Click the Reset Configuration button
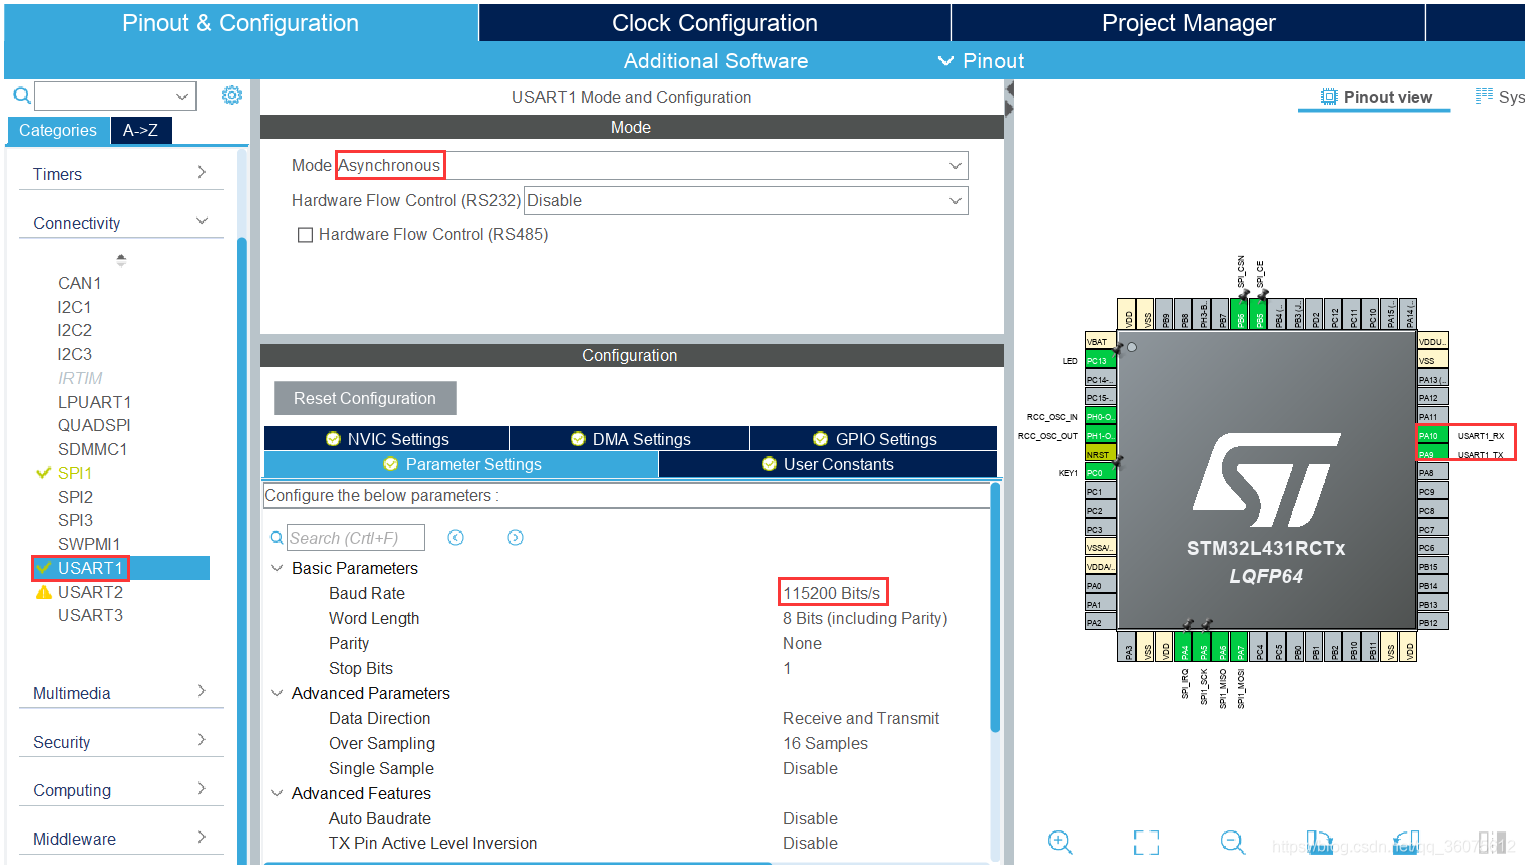The height and width of the screenshot is (865, 1525). tap(365, 398)
